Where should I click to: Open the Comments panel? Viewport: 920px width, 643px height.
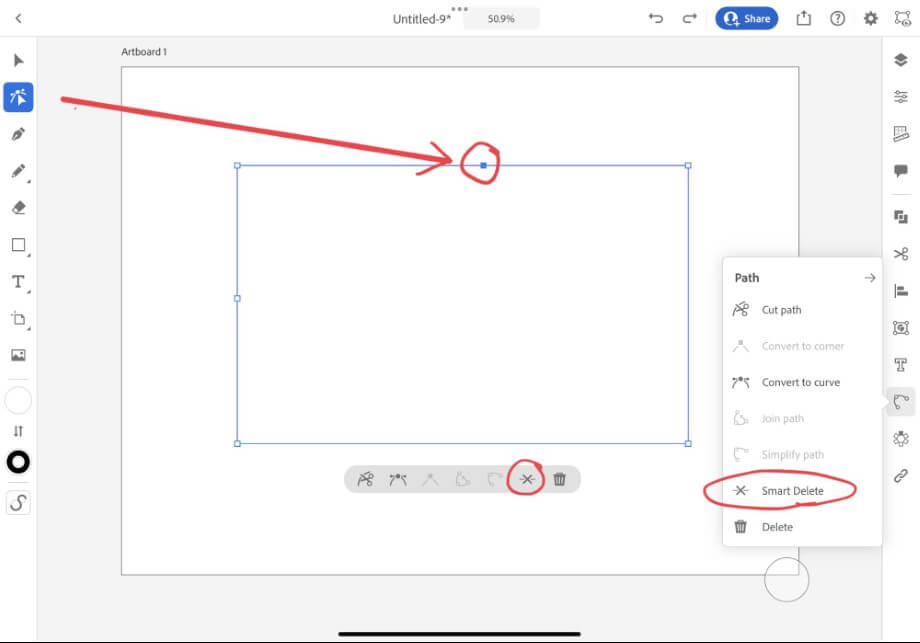(901, 171)
